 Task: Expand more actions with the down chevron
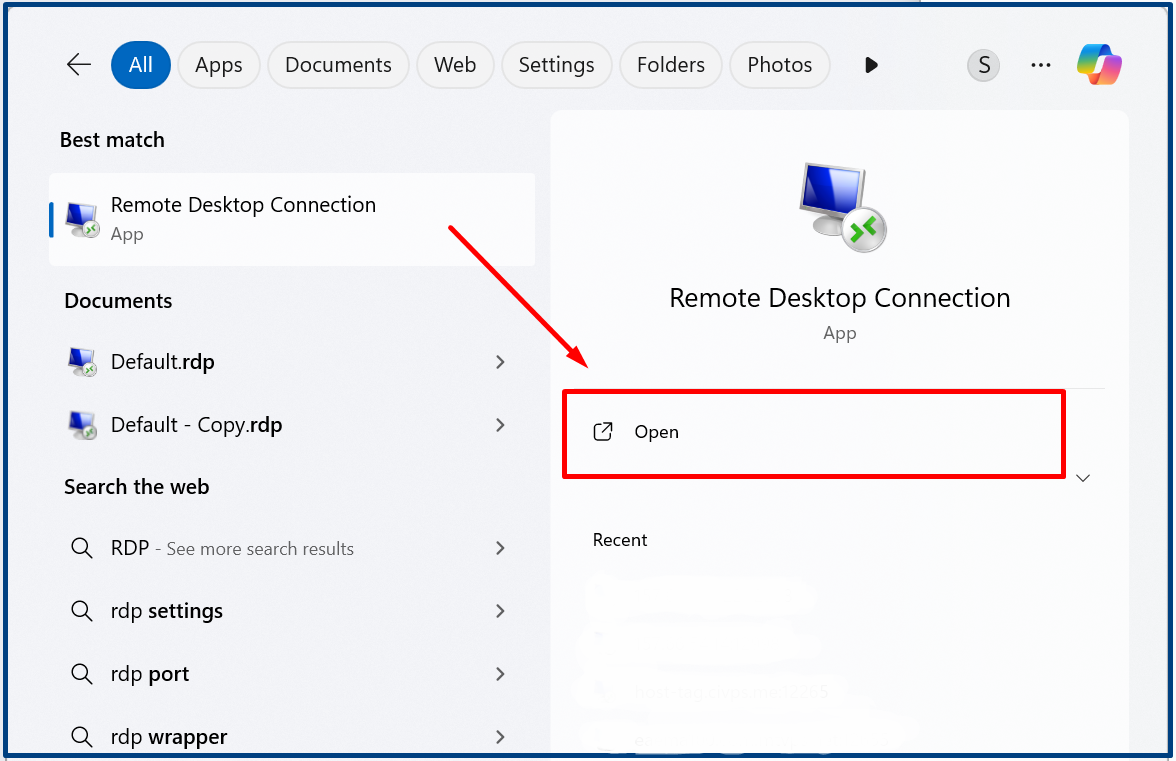pos(1083,478)
